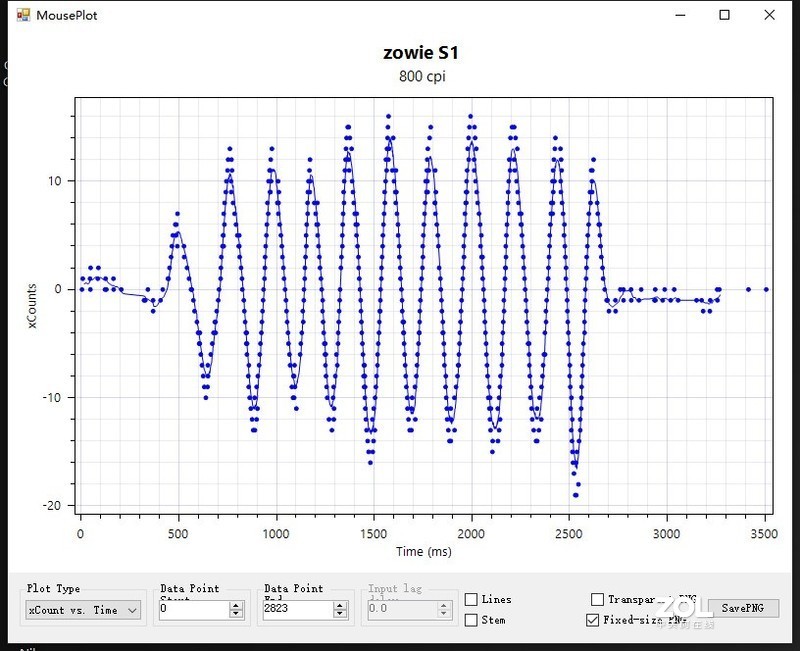Click the 2000 tick label on time axis
Screen dimensions: 800x651
point(470,534)
